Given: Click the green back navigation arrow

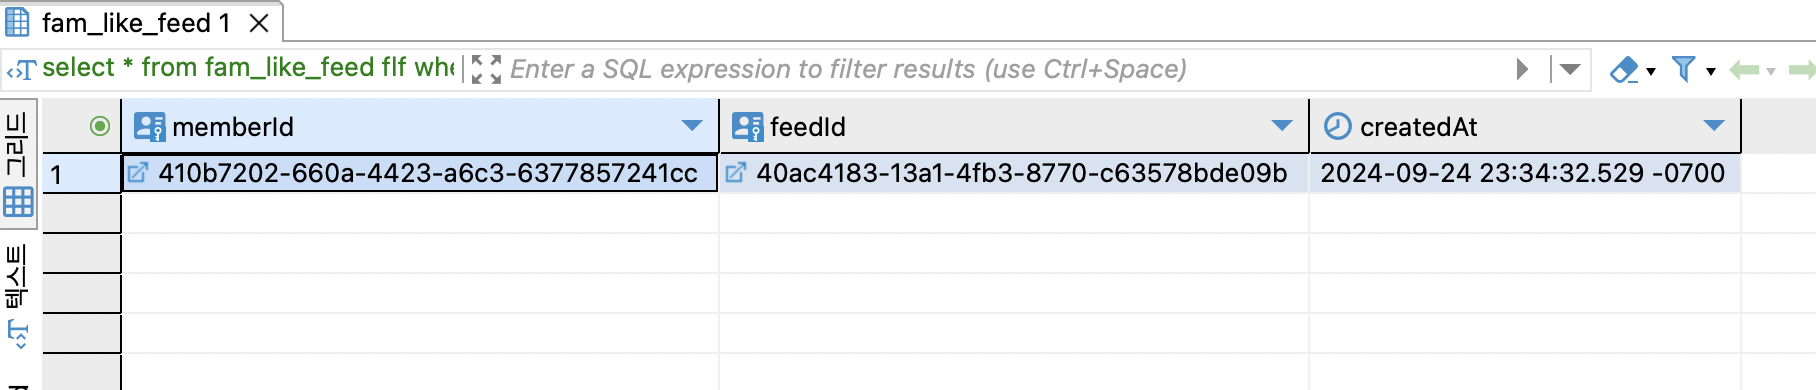Looking at the screenshot, I should (1744, 69).
